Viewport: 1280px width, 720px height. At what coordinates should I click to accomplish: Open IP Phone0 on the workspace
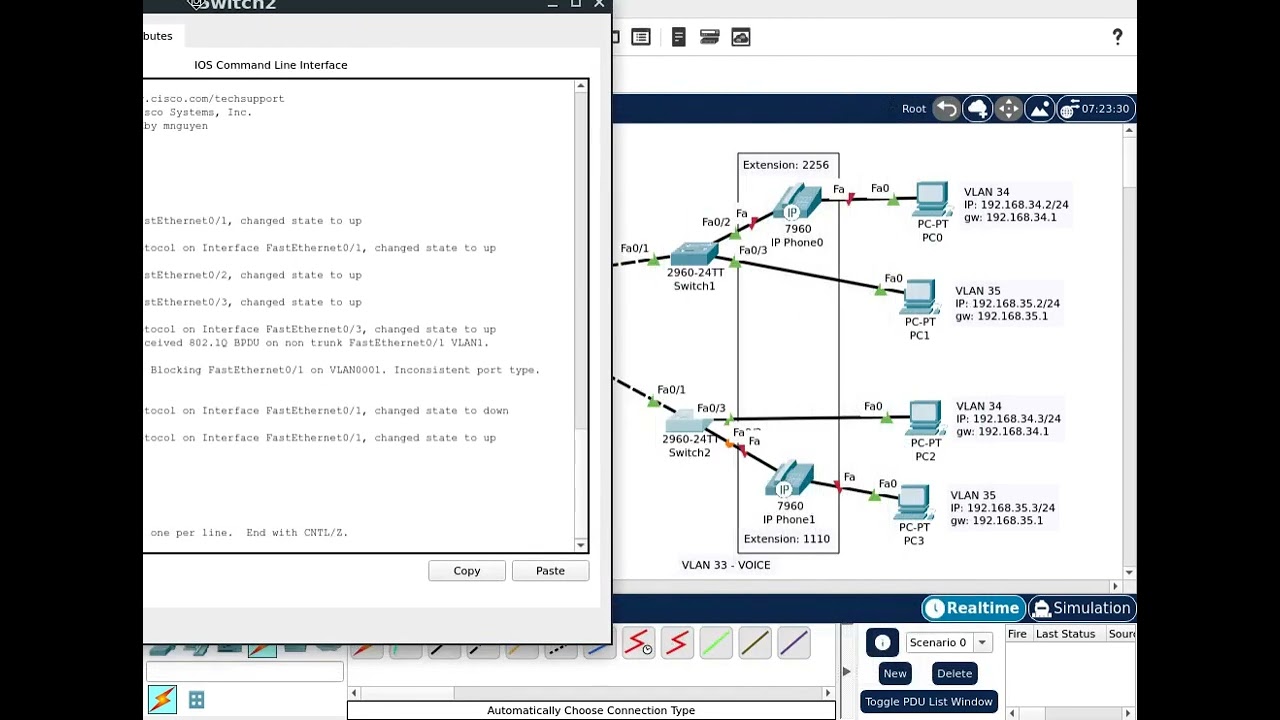[797, 203]
